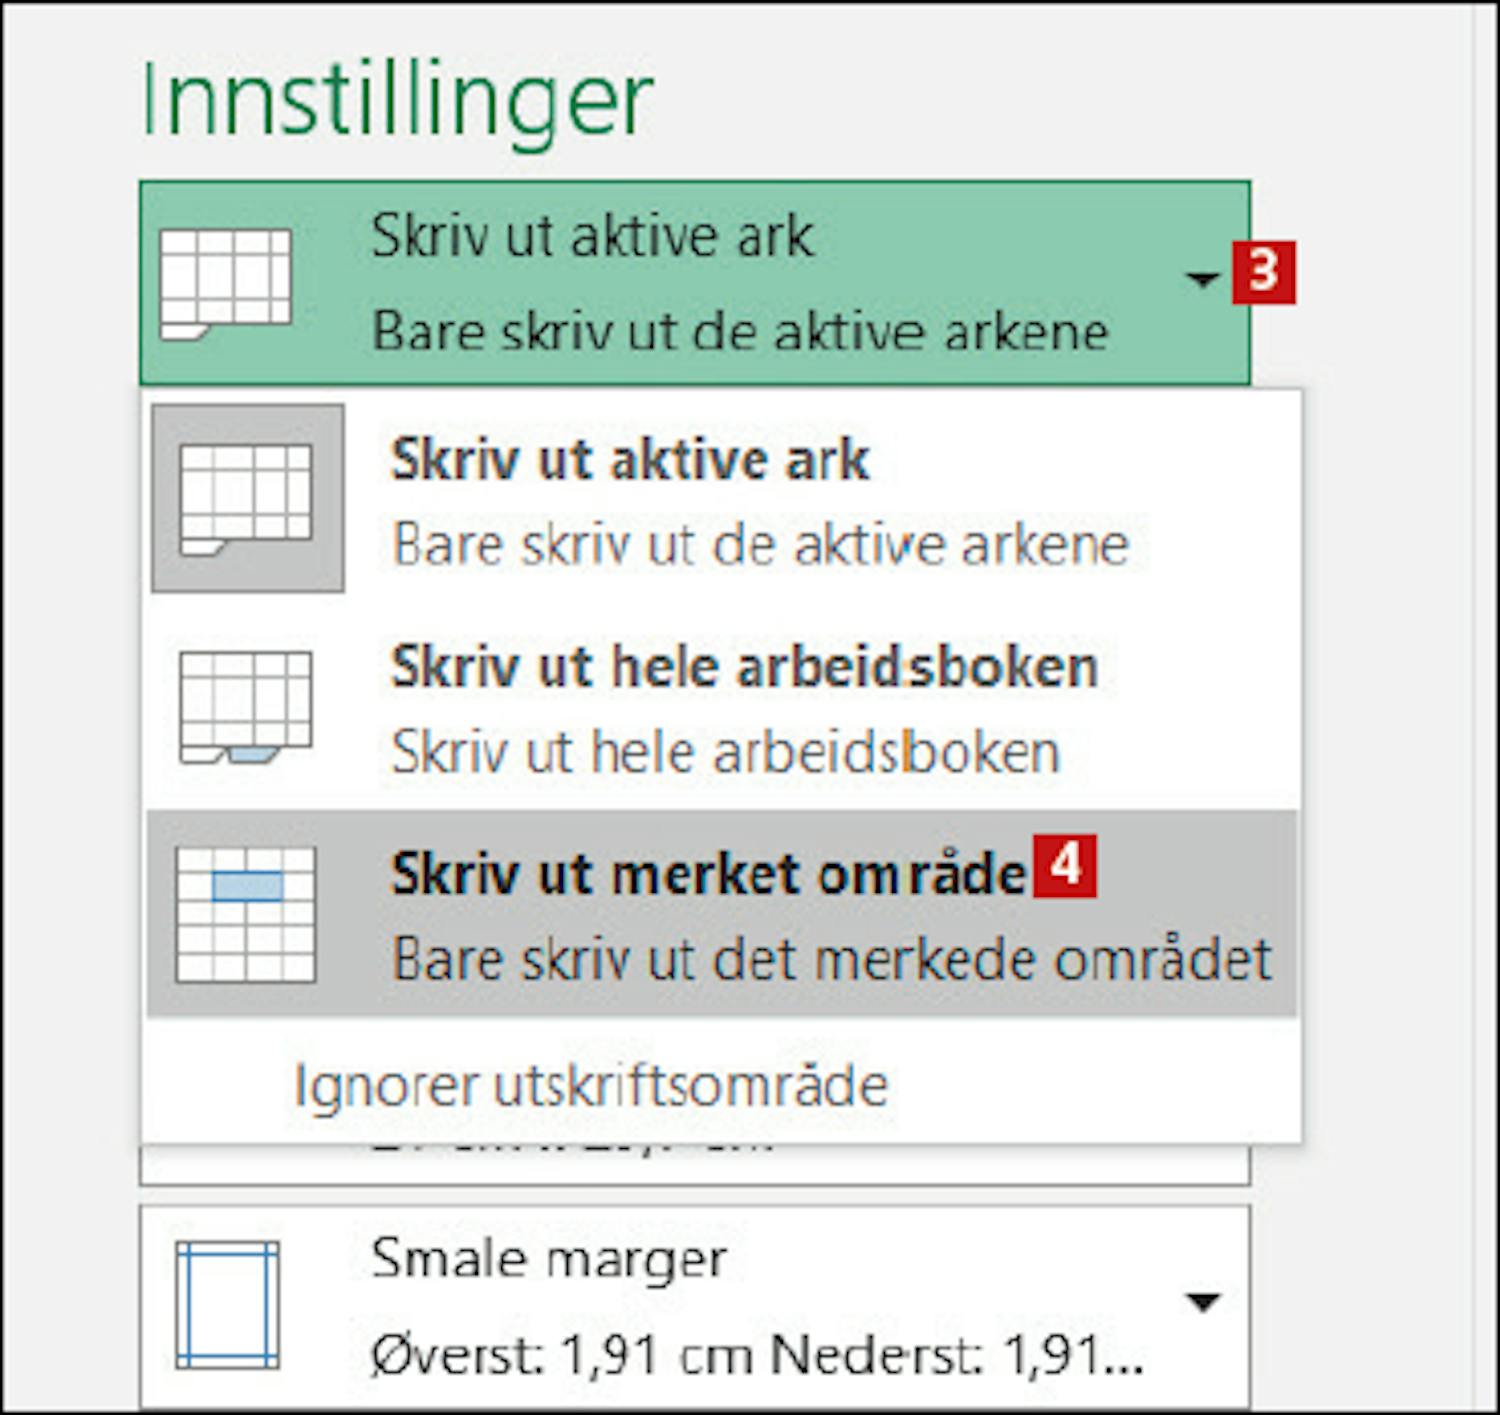1500x1415 pixels.
Task: Select "Skriv ut hele arbeidsboken" from the list
Action: click(744, 667)
